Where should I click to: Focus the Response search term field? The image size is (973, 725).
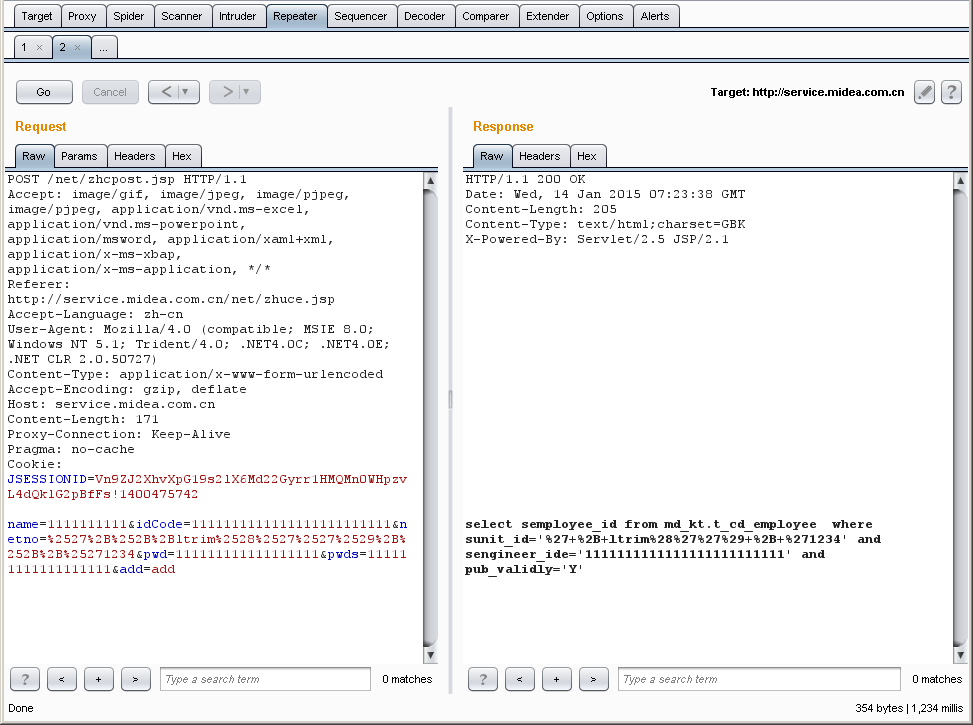[x=760, y=679]
